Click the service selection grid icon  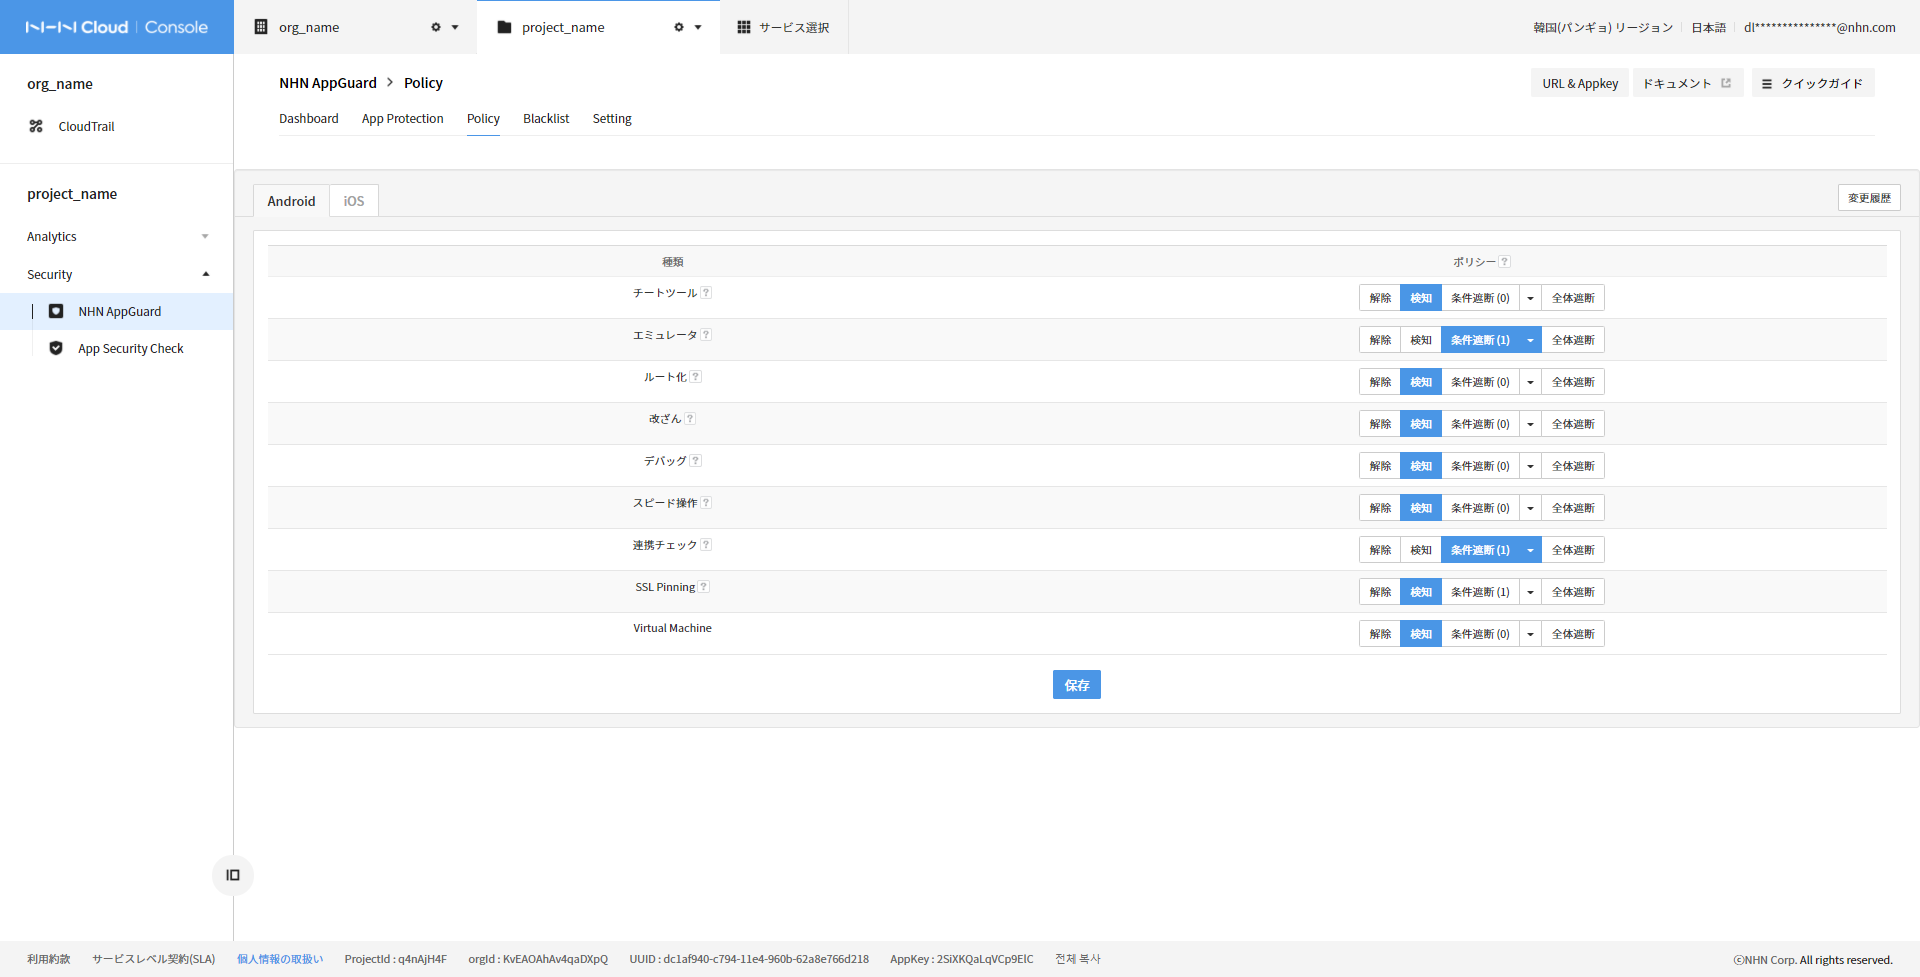(x=744, y=27)
